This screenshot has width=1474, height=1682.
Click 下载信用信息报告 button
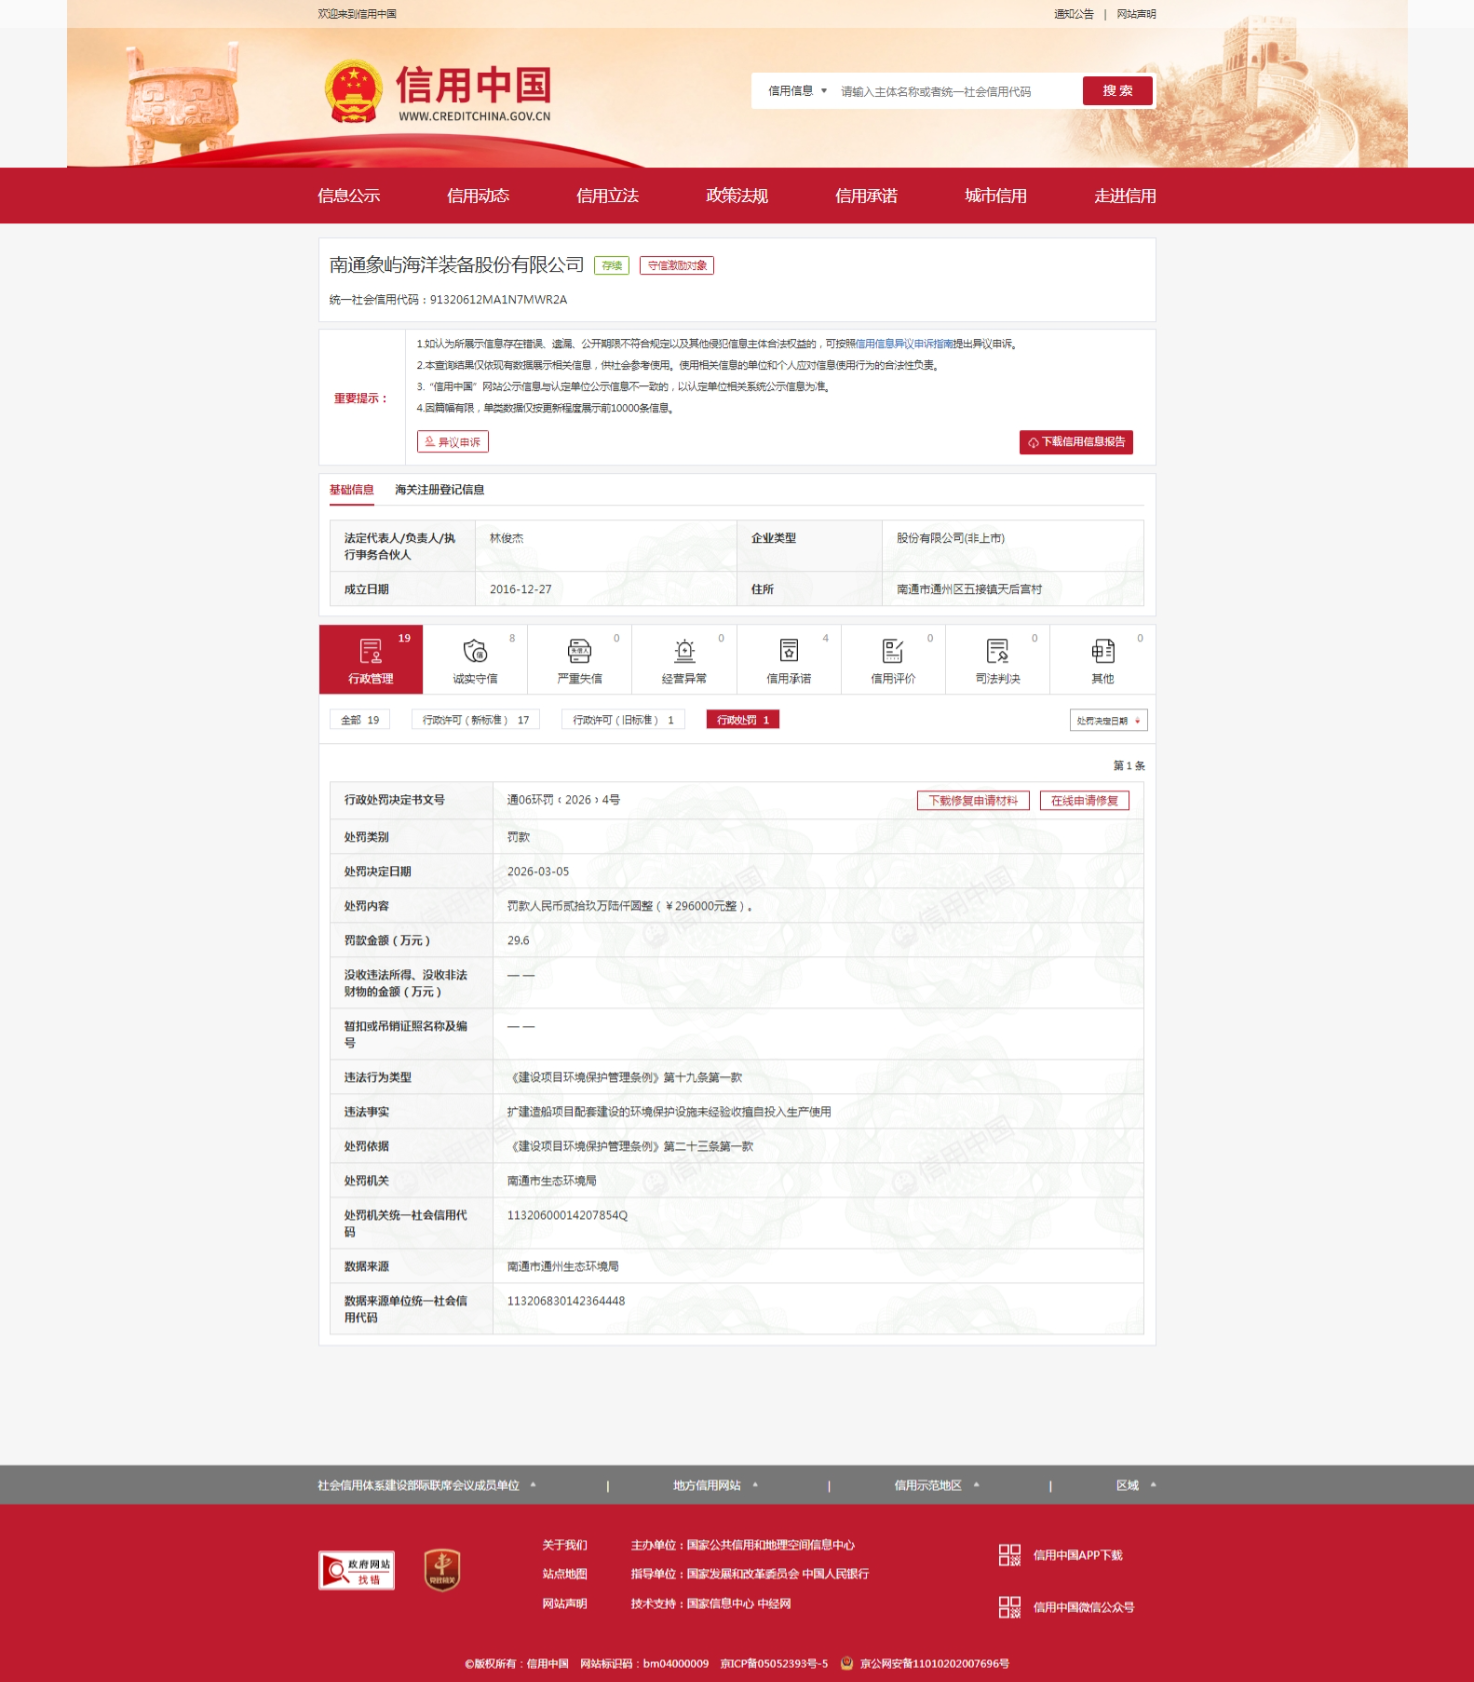[x=1076, y=442]
